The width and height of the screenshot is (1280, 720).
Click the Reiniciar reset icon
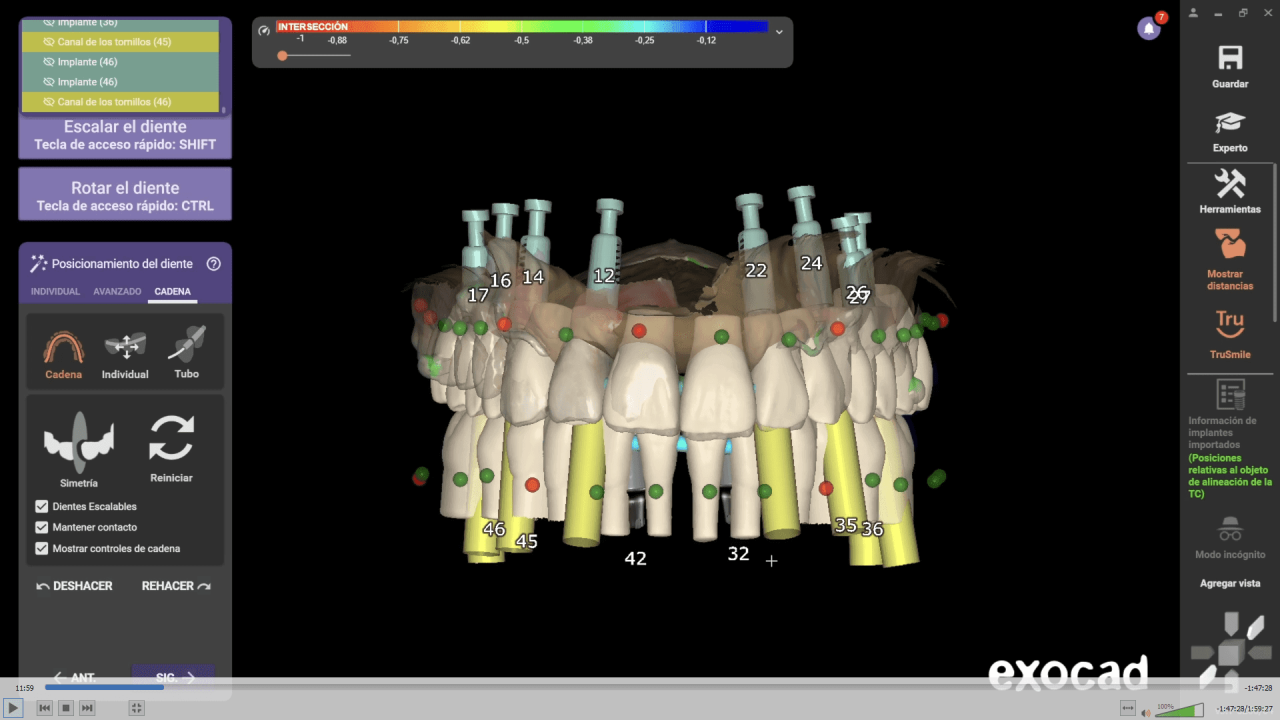pyautogui.click(x=171, y=439)
